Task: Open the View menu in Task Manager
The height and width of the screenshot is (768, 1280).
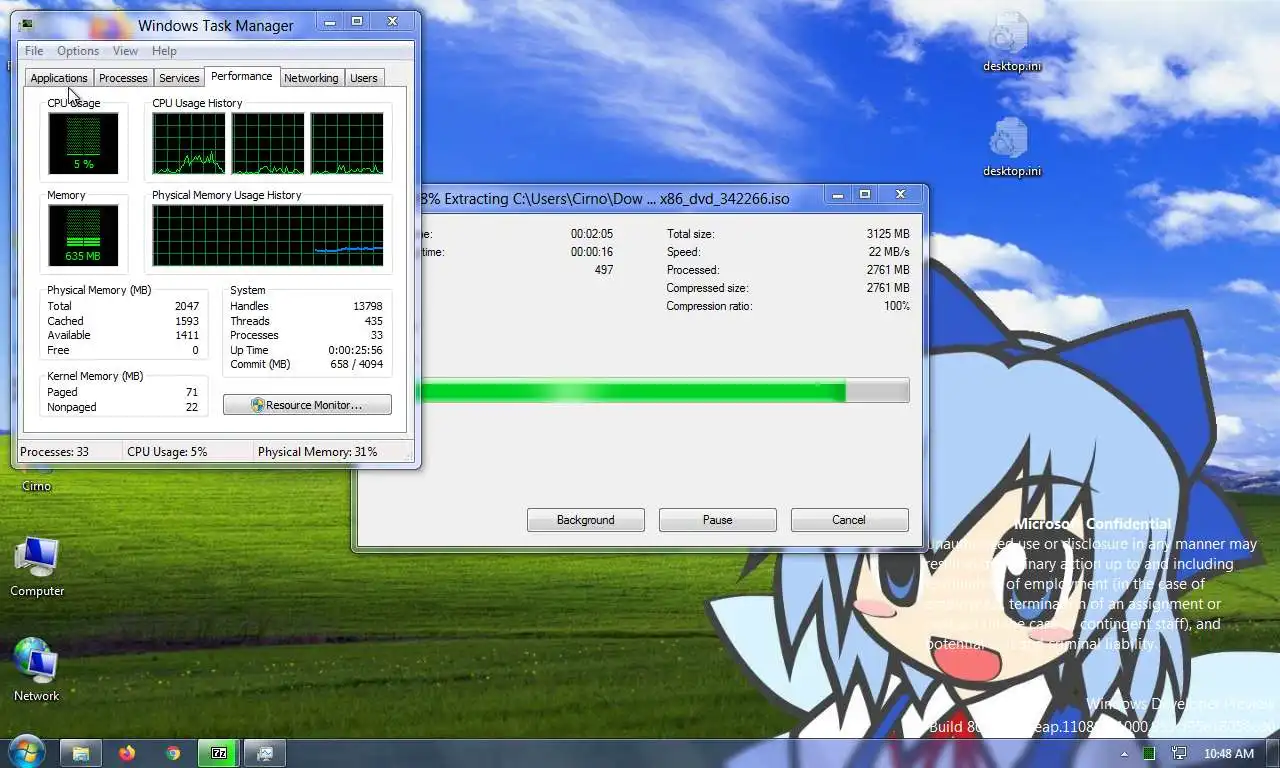Action: click(x=125, y=51)
